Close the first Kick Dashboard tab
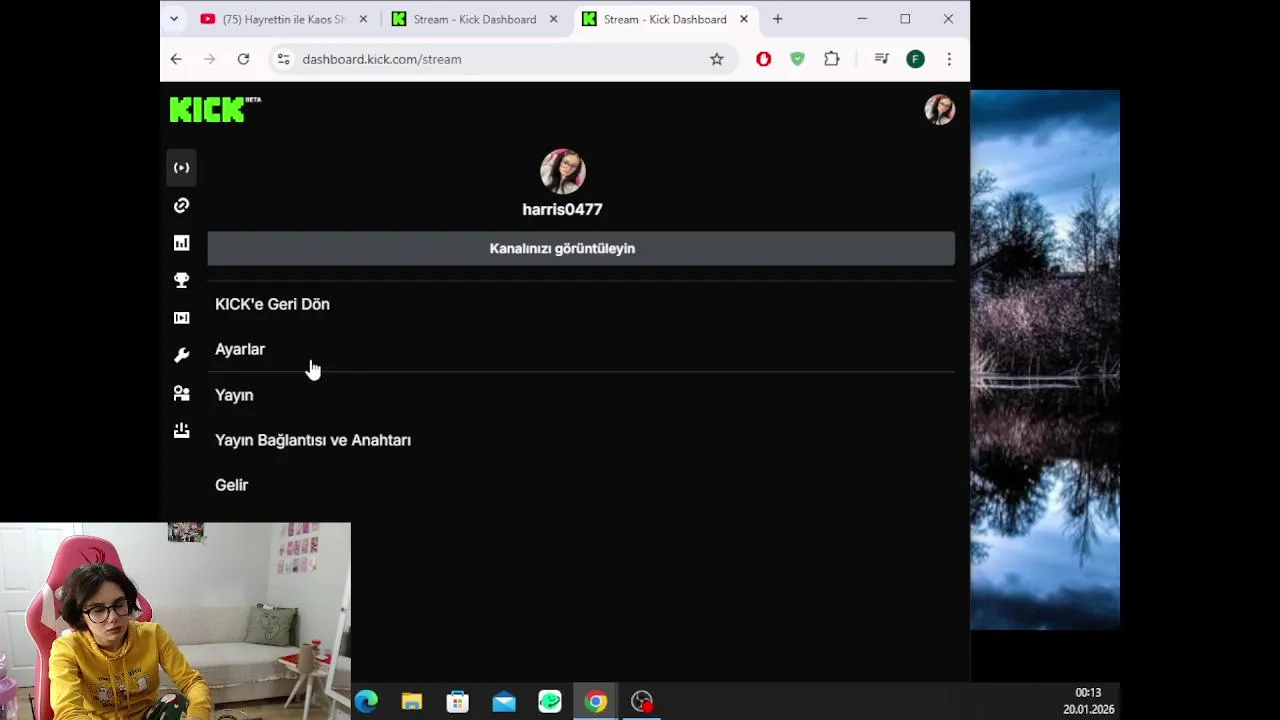 tap(553, 19)
